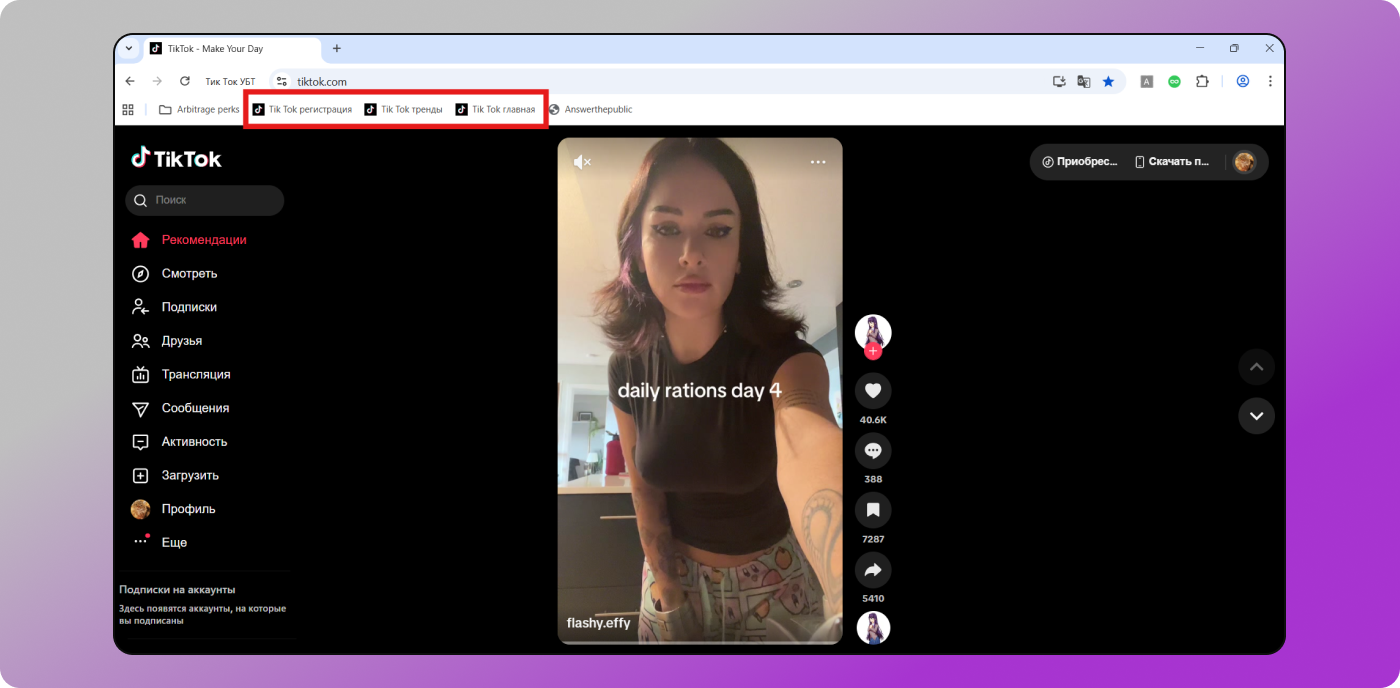Open Tik Tok тренды bookmark
Screen dimensions: 1400x688
click(x=403, y=109)
